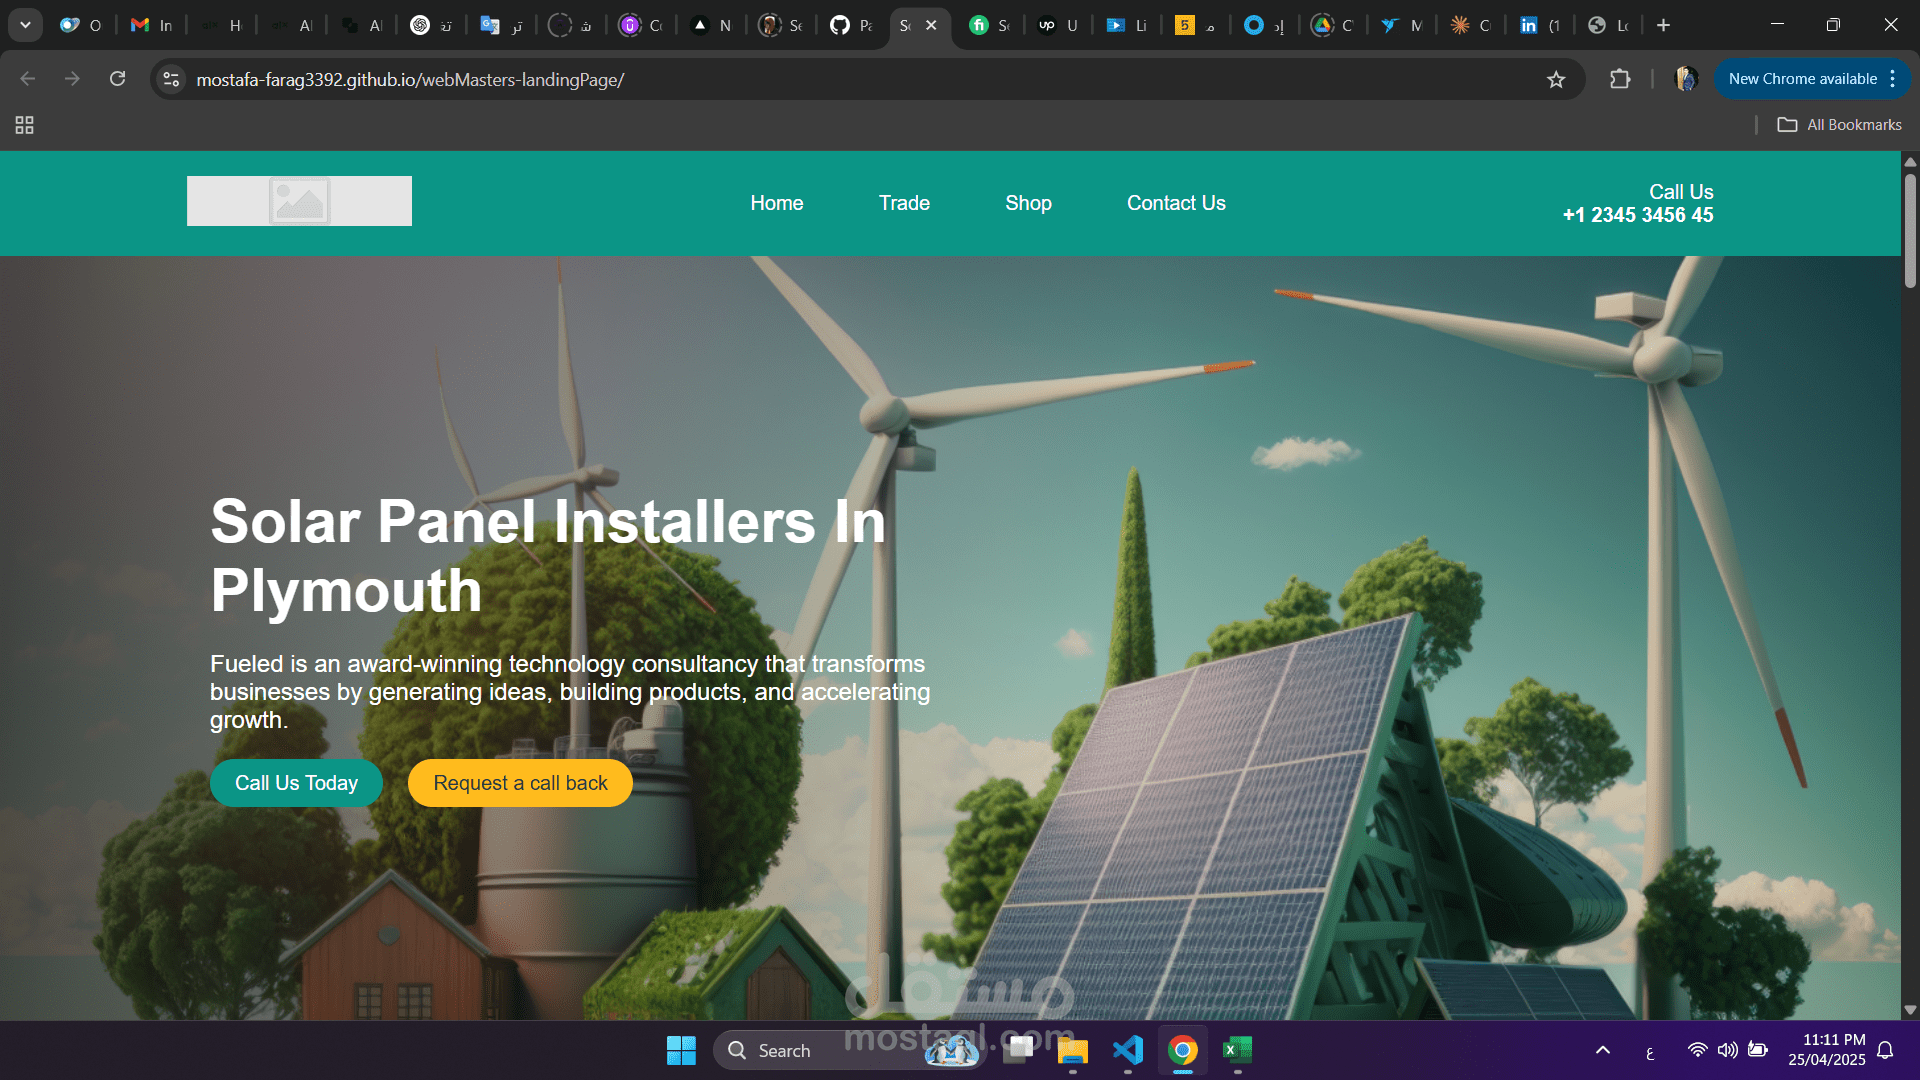
Task: Open the Windows Start menu
Action: pyautogui.click(x=681, y=1050)
